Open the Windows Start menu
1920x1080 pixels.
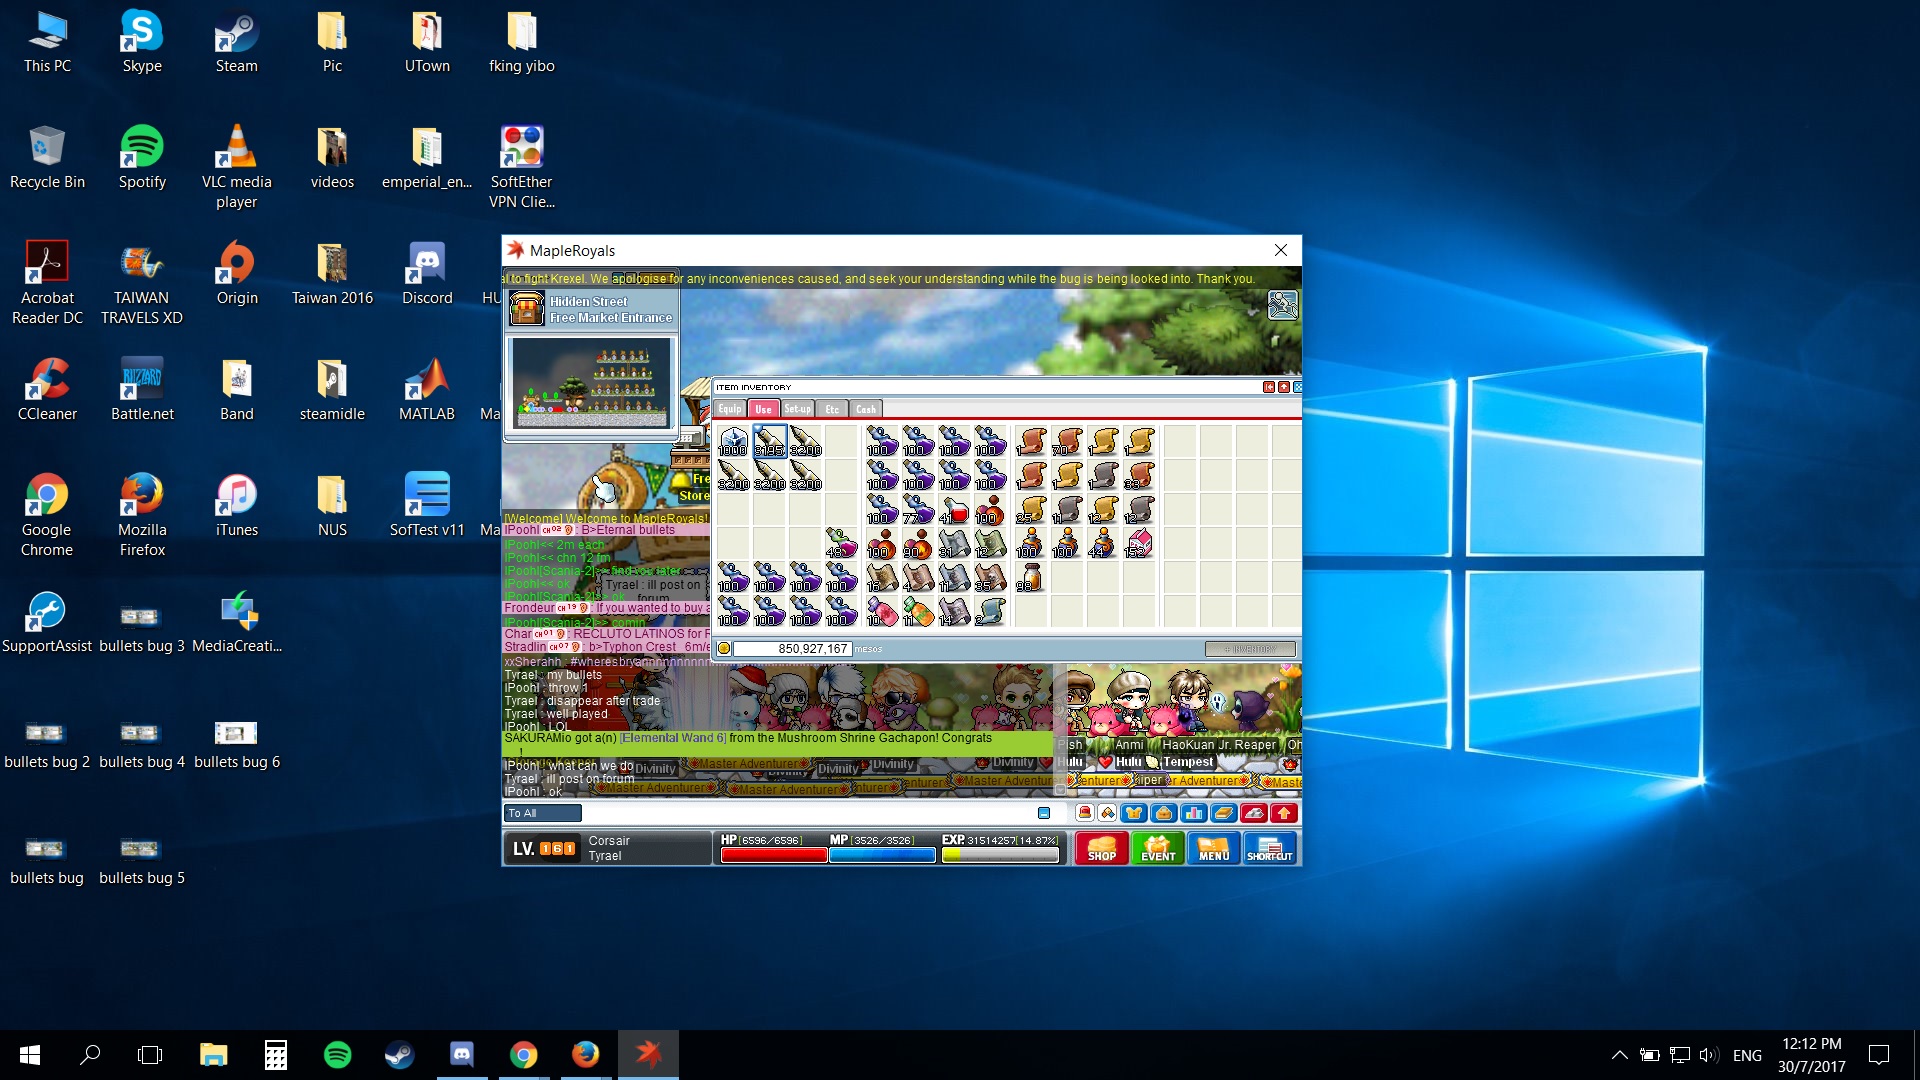coord(30,1055)
